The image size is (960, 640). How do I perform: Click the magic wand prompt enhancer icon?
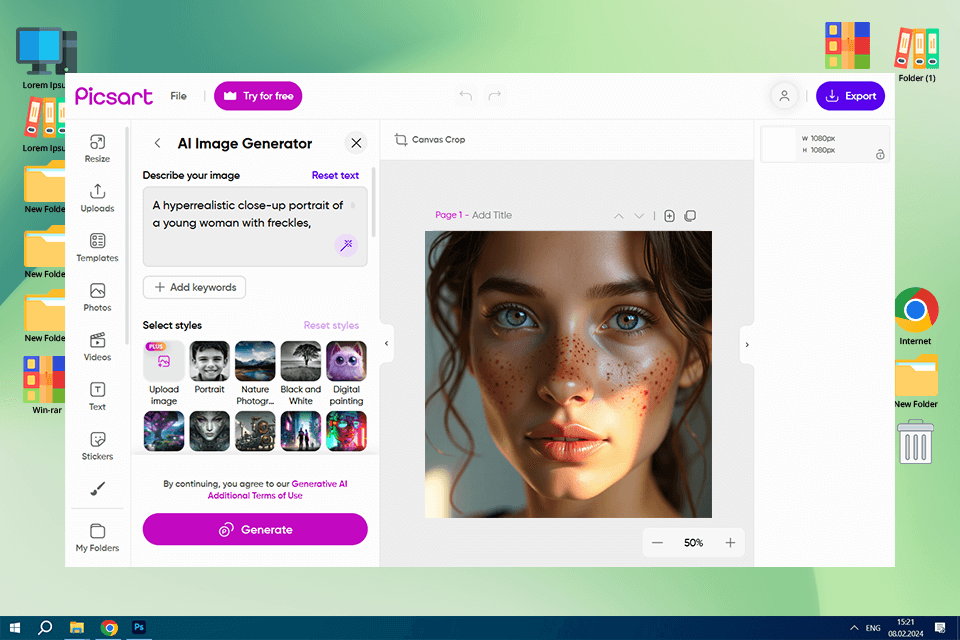click(346, 245)
